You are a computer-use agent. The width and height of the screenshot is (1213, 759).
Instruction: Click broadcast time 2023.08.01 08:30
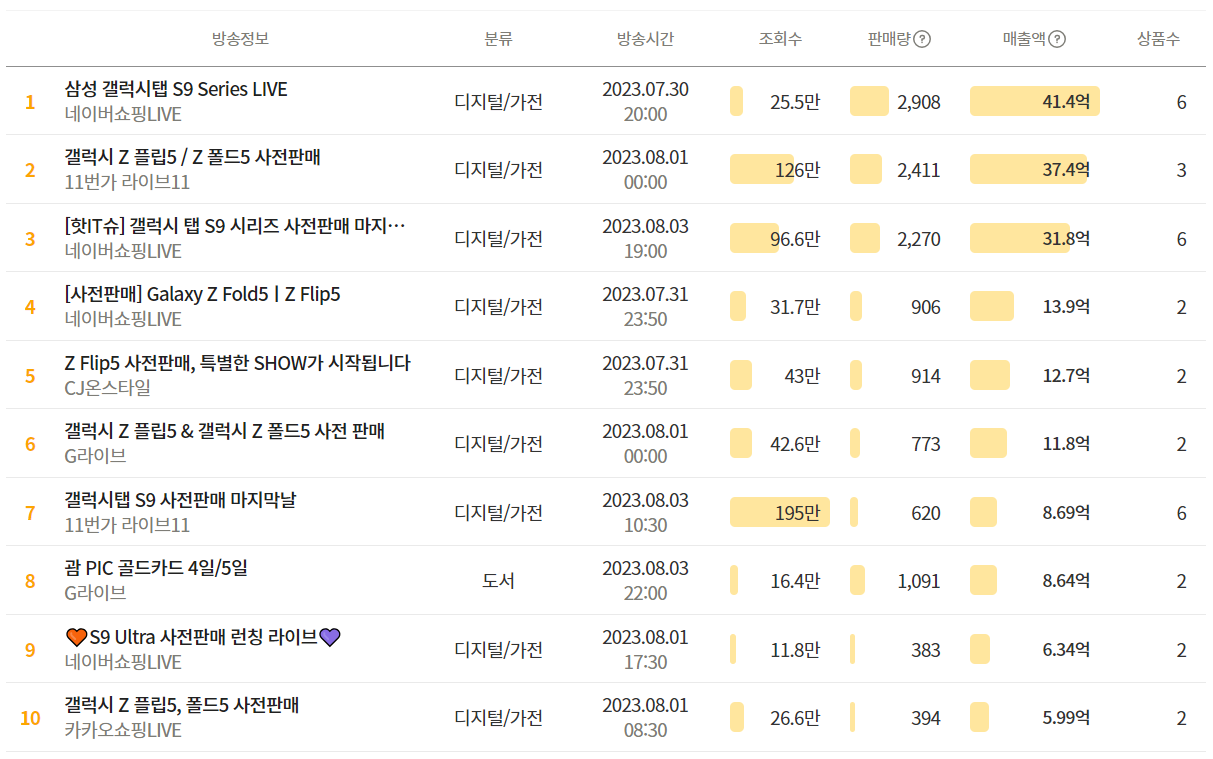pos(645,717)
